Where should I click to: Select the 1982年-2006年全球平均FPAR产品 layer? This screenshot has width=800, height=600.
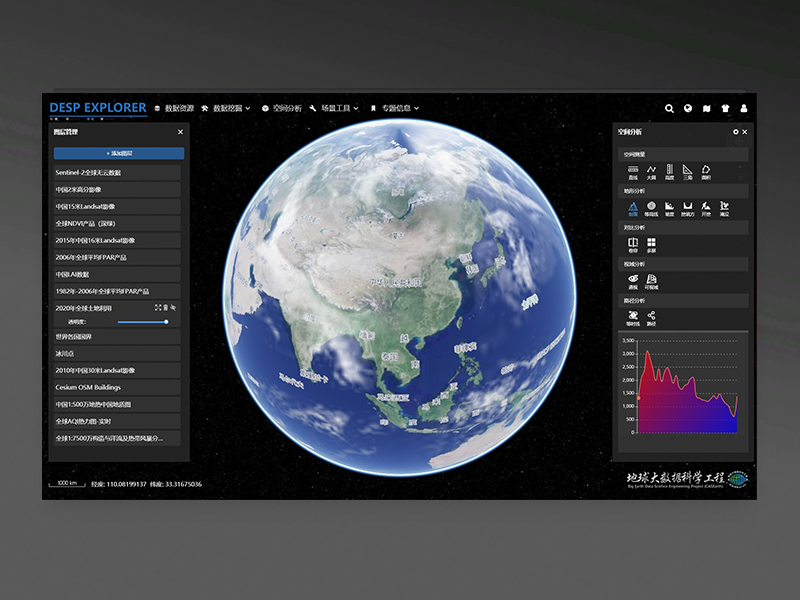(x=117, y=291)
